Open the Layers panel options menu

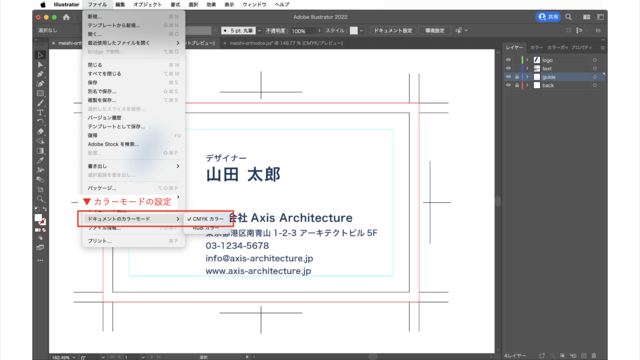(602, 48)
